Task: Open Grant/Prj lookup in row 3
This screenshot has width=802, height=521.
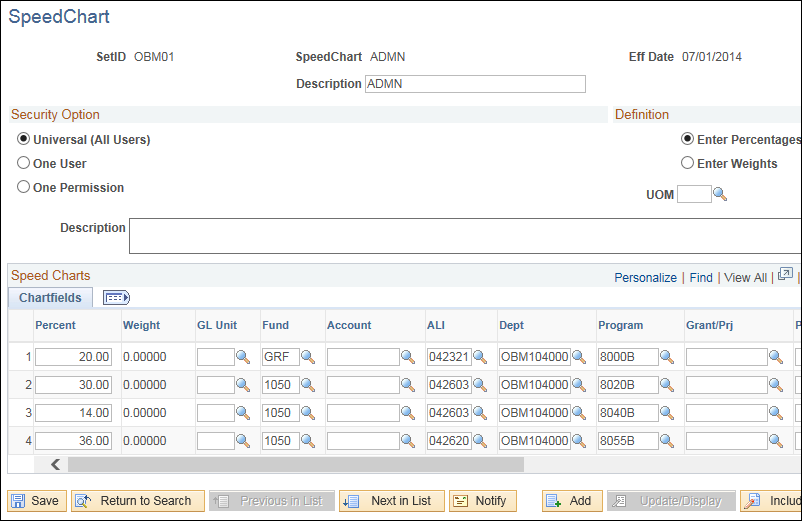Action: 776,413
